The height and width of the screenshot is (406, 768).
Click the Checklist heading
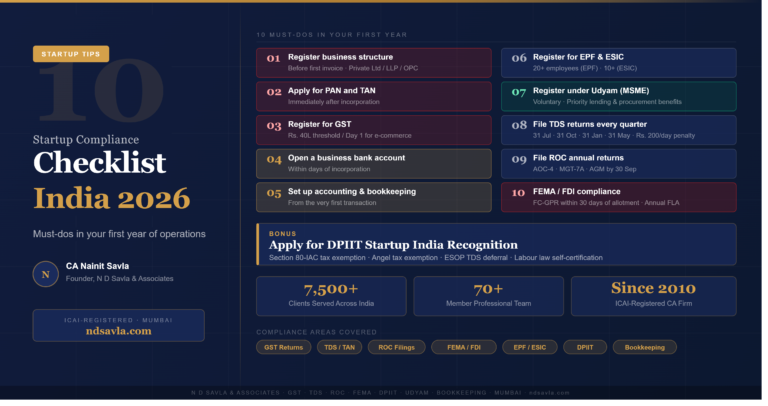pyautogui.click(x=100, y=163)
